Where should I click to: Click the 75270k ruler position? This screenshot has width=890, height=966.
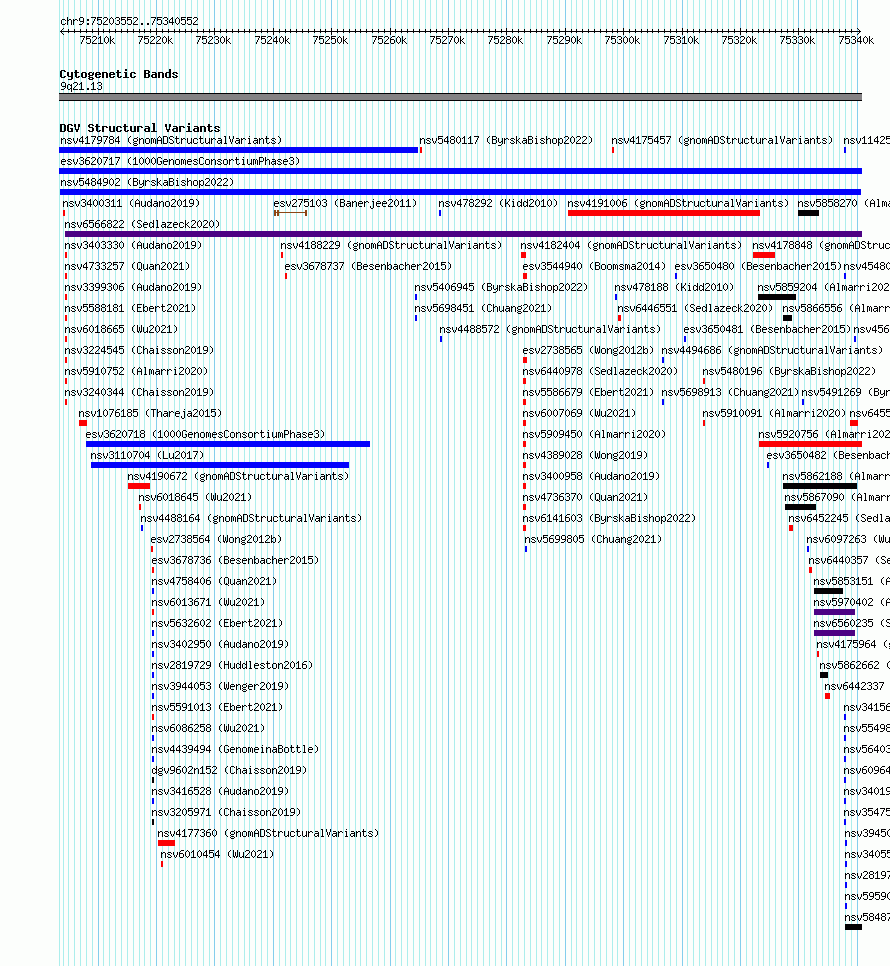447,40
